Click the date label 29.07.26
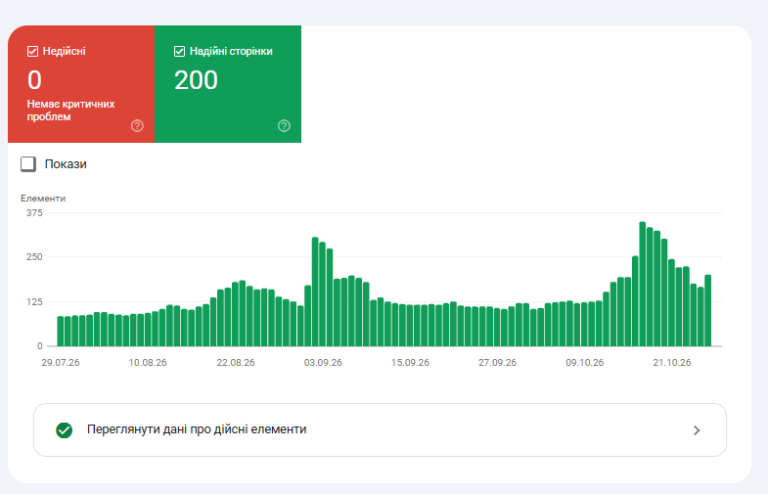The image size is (768, 494). tap(60, 363)
